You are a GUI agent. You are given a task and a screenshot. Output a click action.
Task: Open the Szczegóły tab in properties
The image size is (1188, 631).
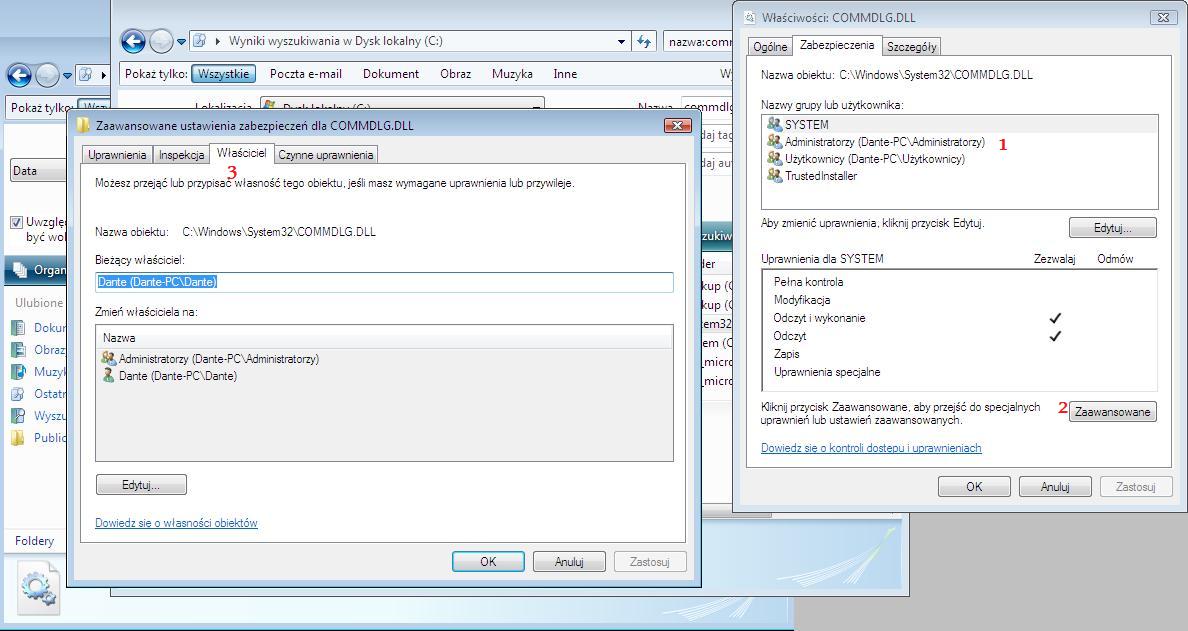[911, 47]
